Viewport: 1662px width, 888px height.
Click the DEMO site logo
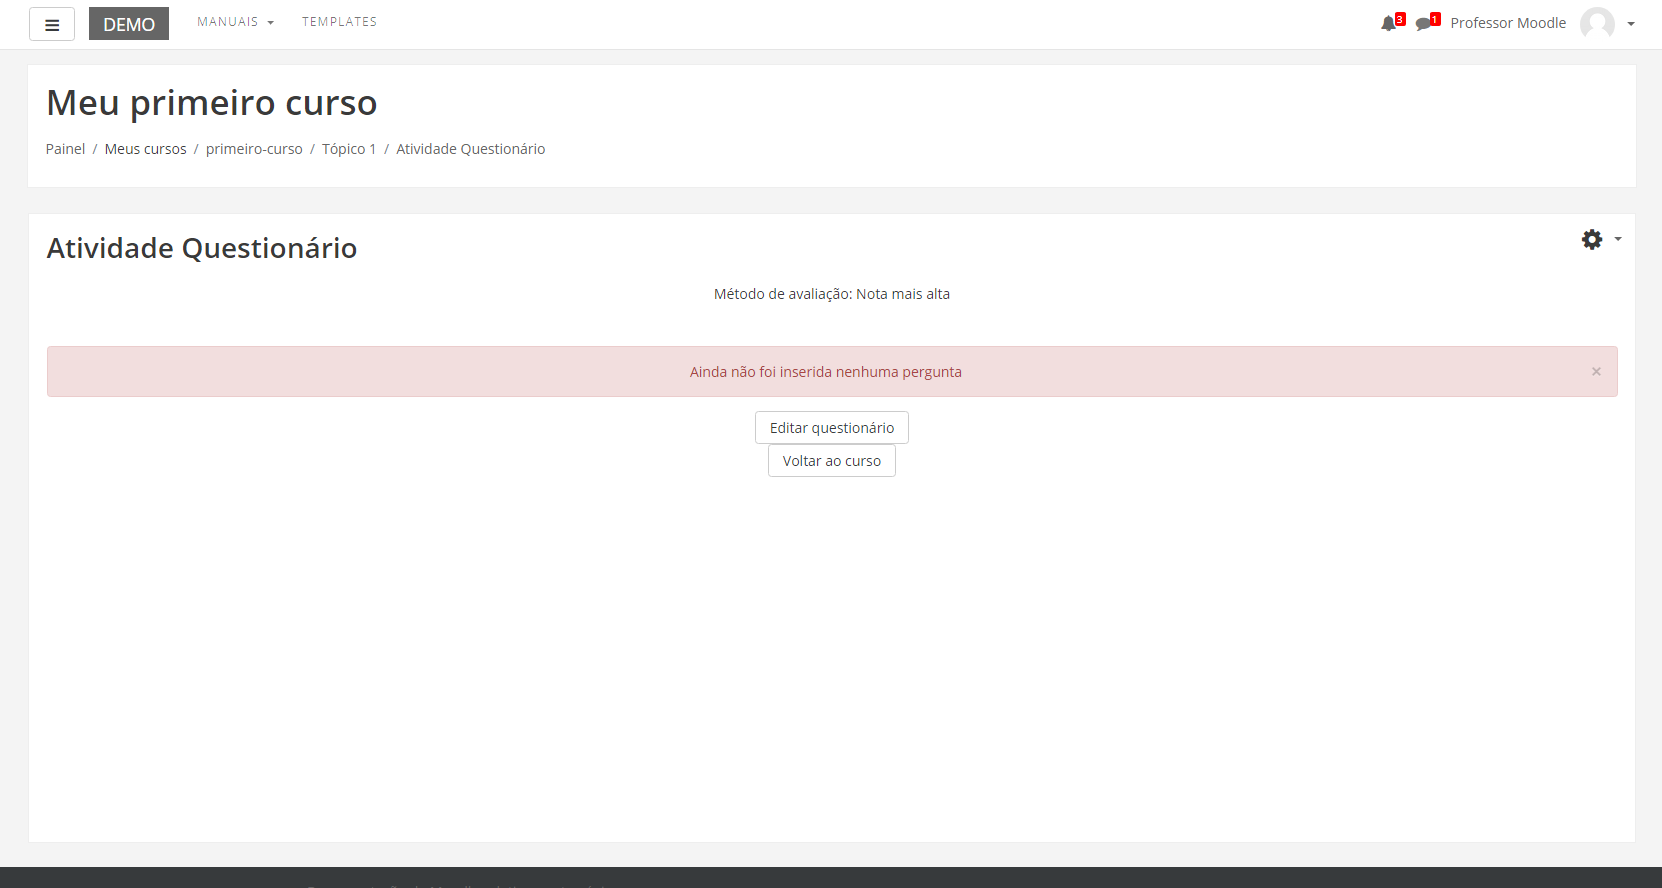(x=129, y=24)
